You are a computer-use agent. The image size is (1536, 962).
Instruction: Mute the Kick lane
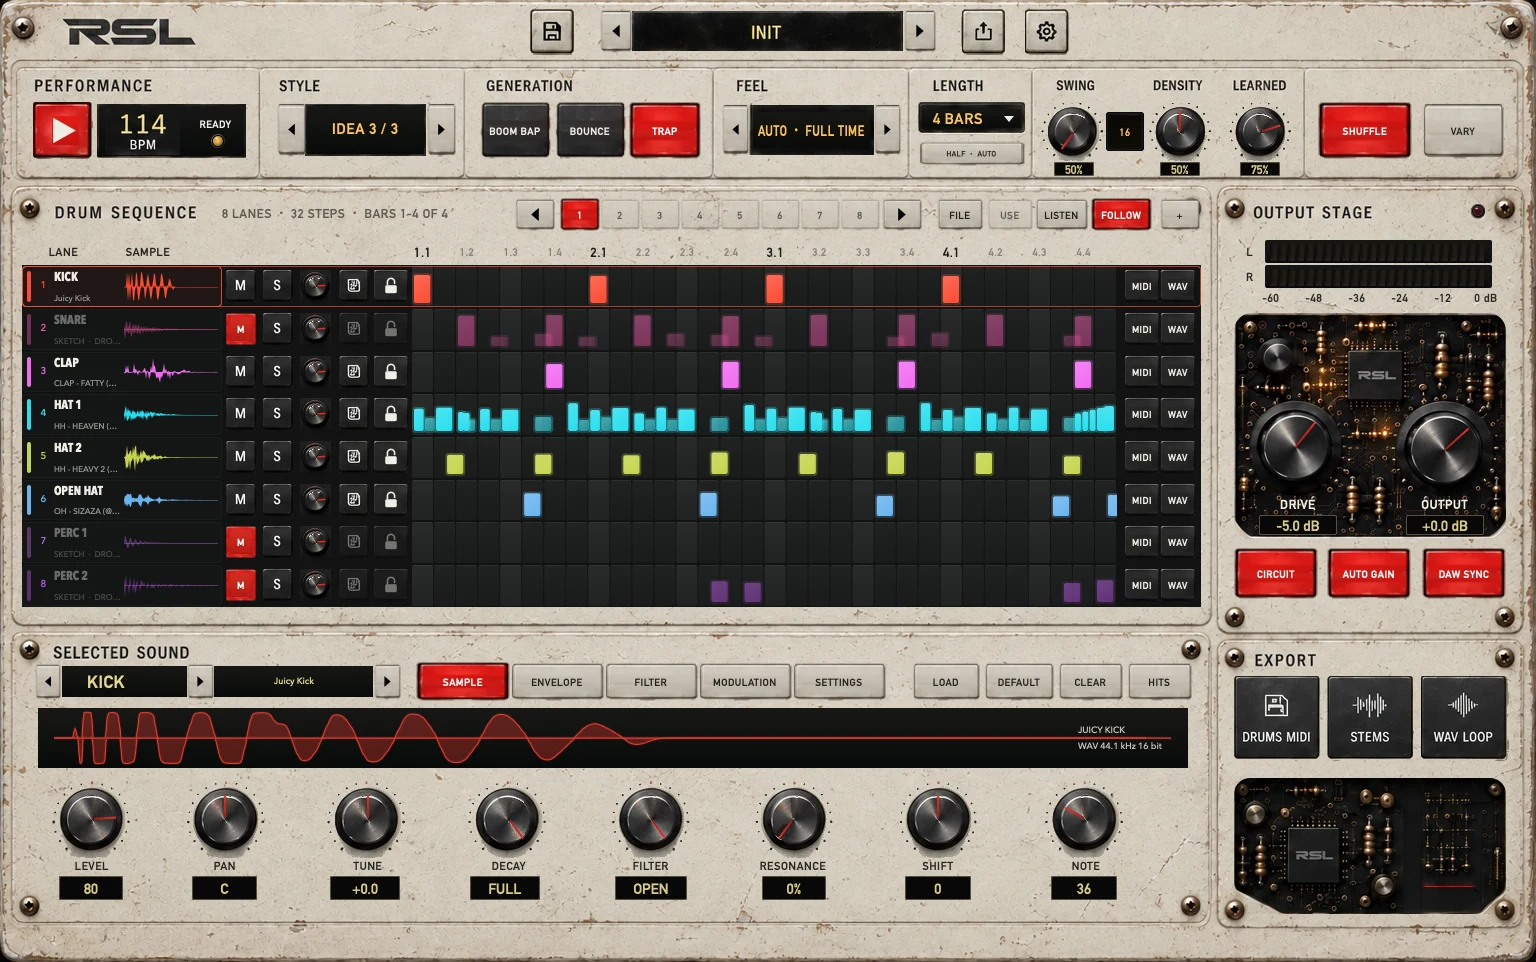[240, 286]
